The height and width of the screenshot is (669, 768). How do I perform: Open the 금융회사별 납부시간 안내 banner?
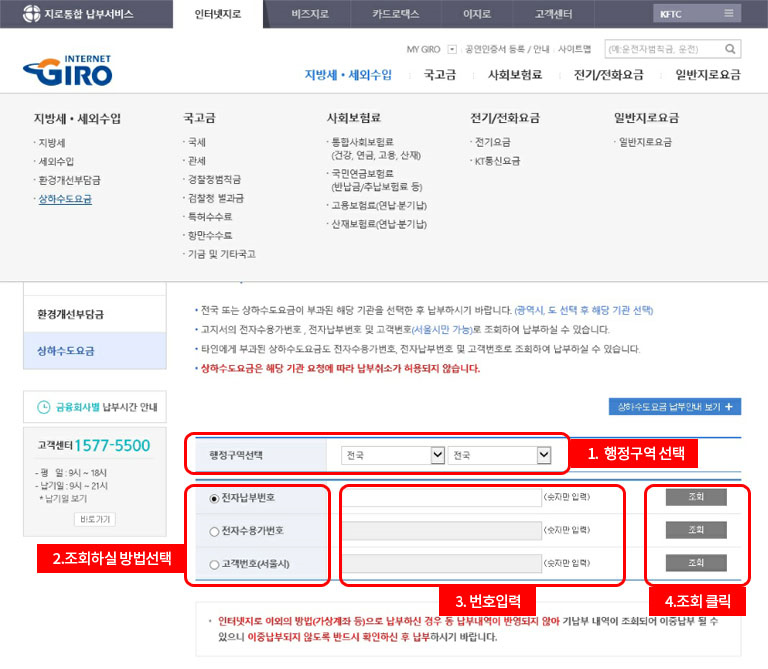point(95,406)
